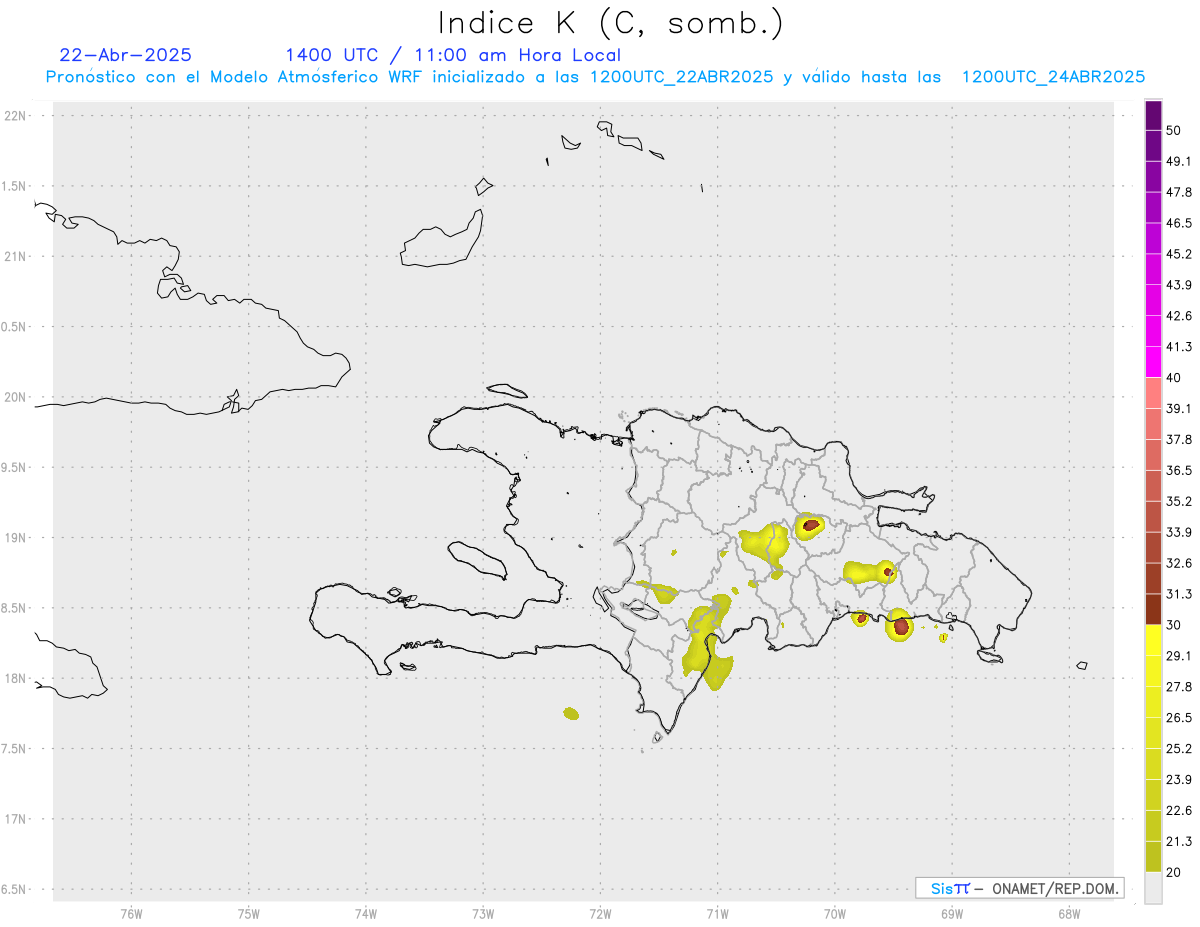Click the 18N latitude label

(x=17, y=678)
